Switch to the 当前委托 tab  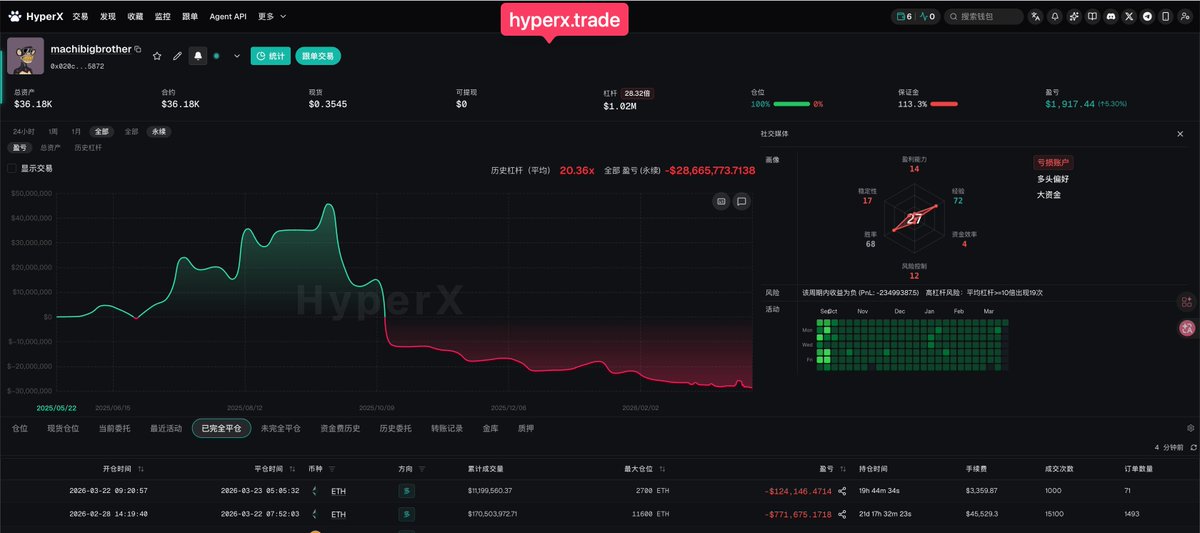[114, 428]
